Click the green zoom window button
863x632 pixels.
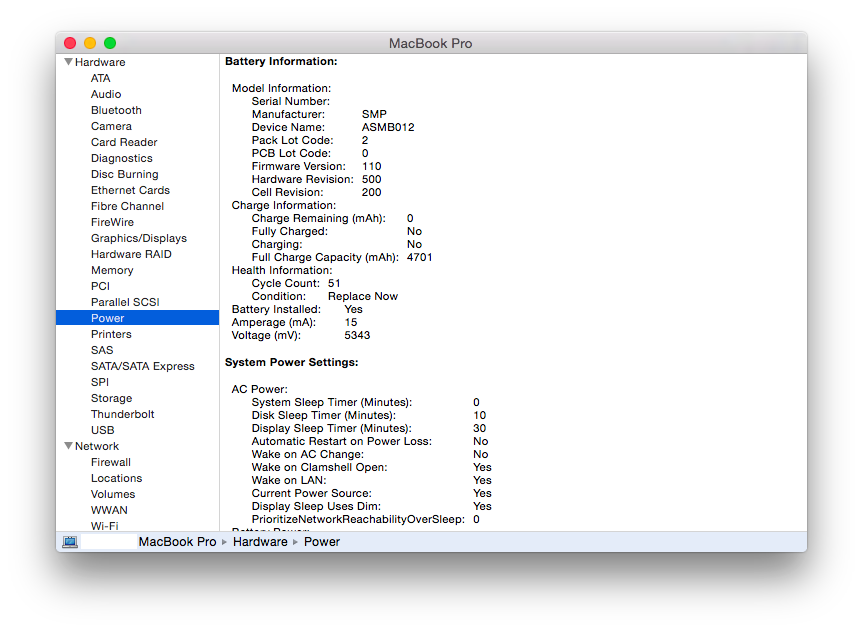coord(110,43)
